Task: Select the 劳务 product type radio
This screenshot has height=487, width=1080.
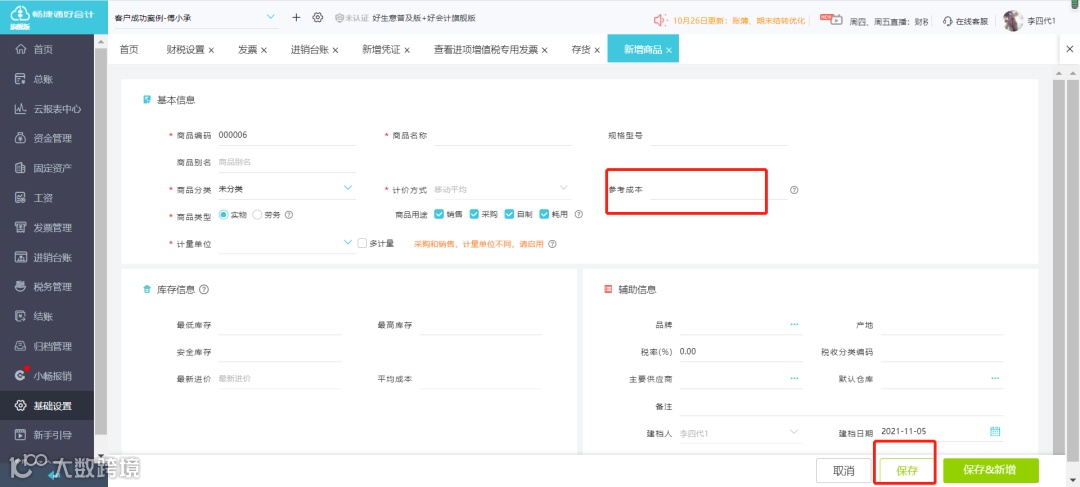Action: (257, 214)
